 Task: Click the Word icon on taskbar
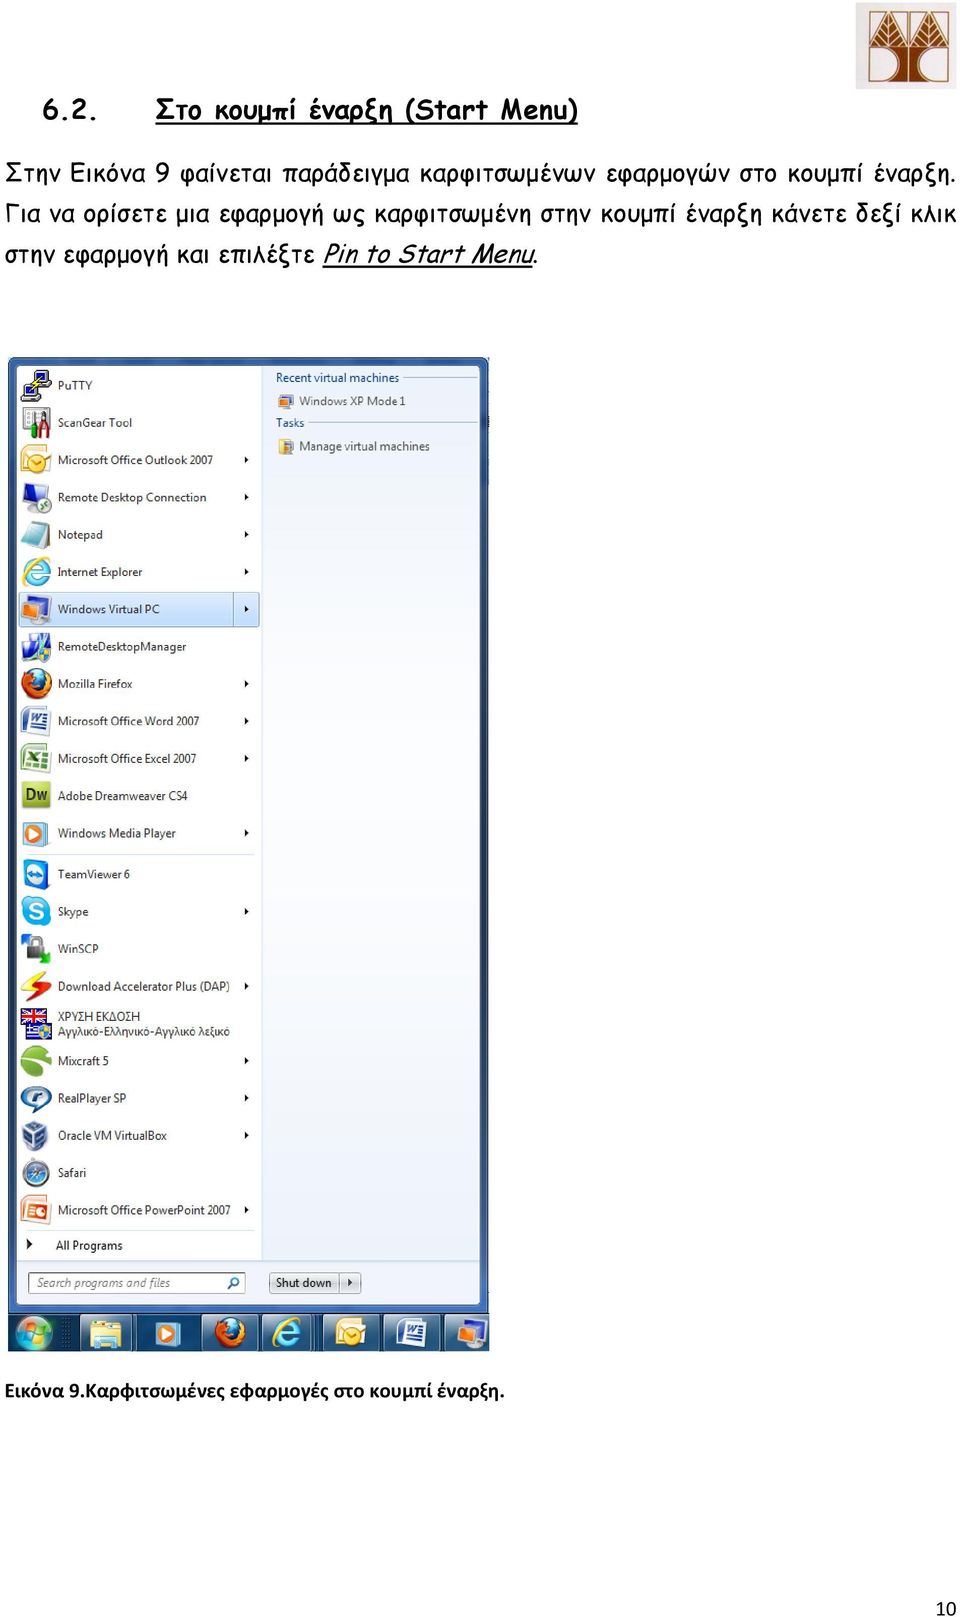click(411, 1333)
